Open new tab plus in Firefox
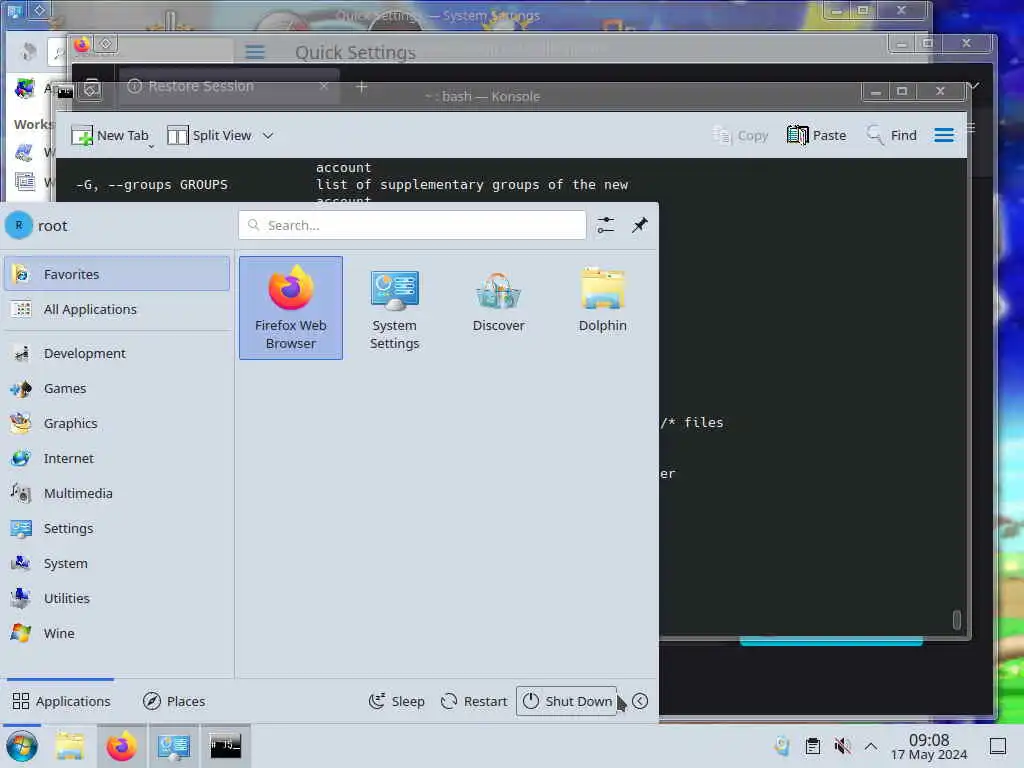The image size is (1024, 768). 361,86
